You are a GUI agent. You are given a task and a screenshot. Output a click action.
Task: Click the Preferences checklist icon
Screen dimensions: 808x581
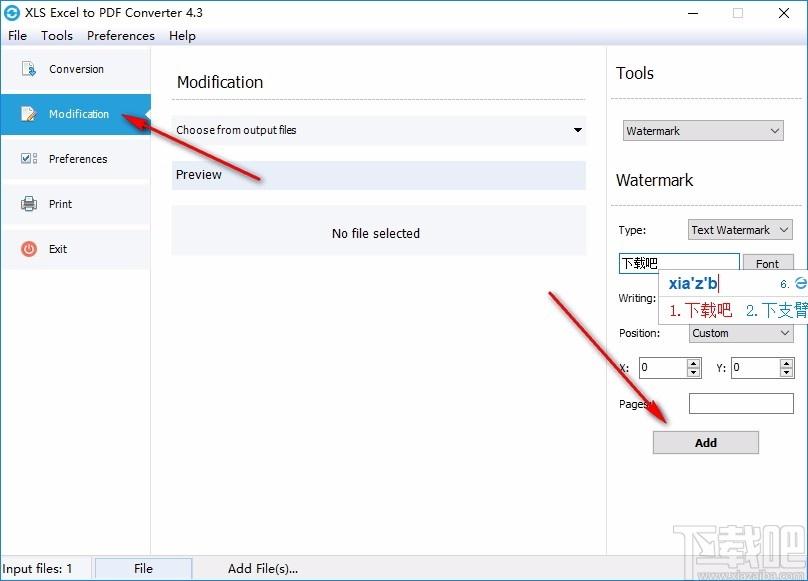pos(28,158)
